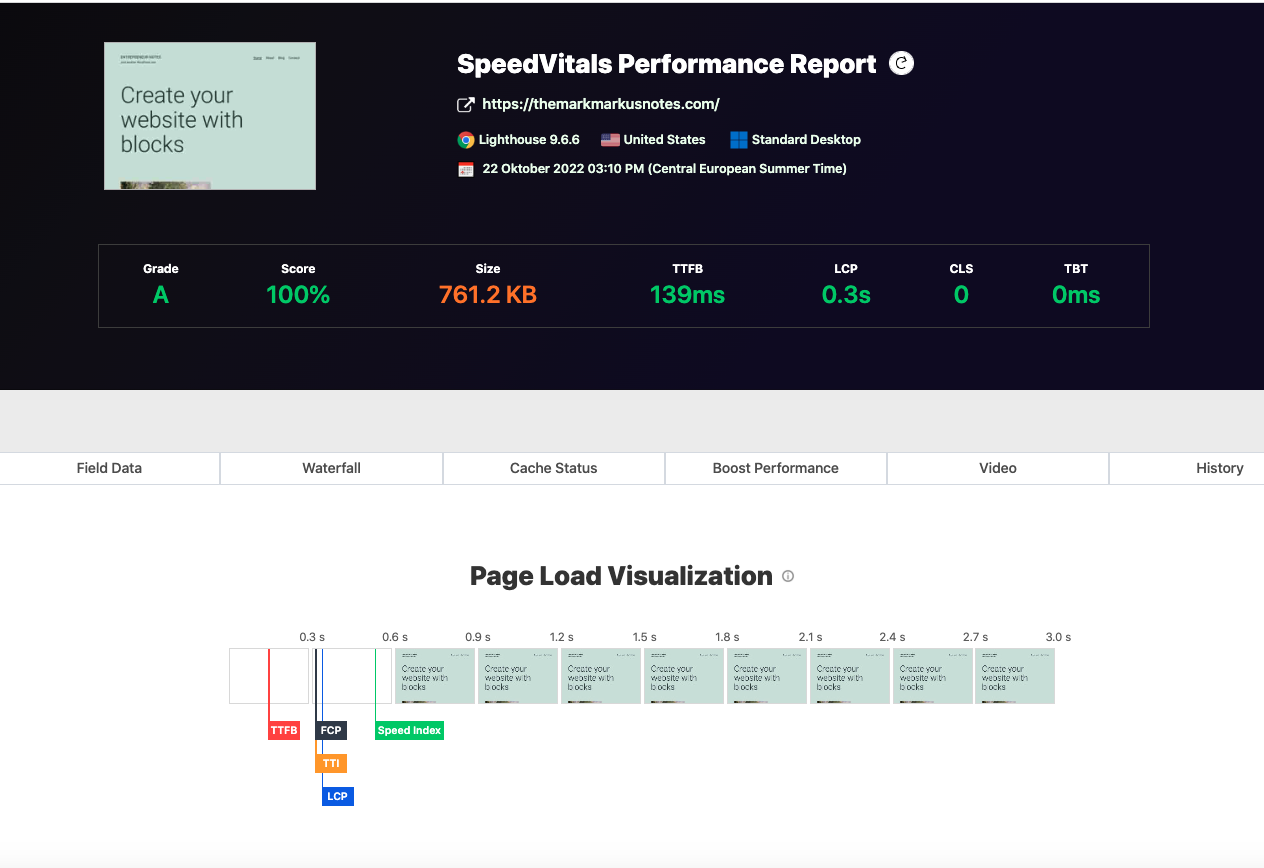Click the United States flag icon
The height and width of the screenshot is (868, 1264).
click(x=610, y=140)
